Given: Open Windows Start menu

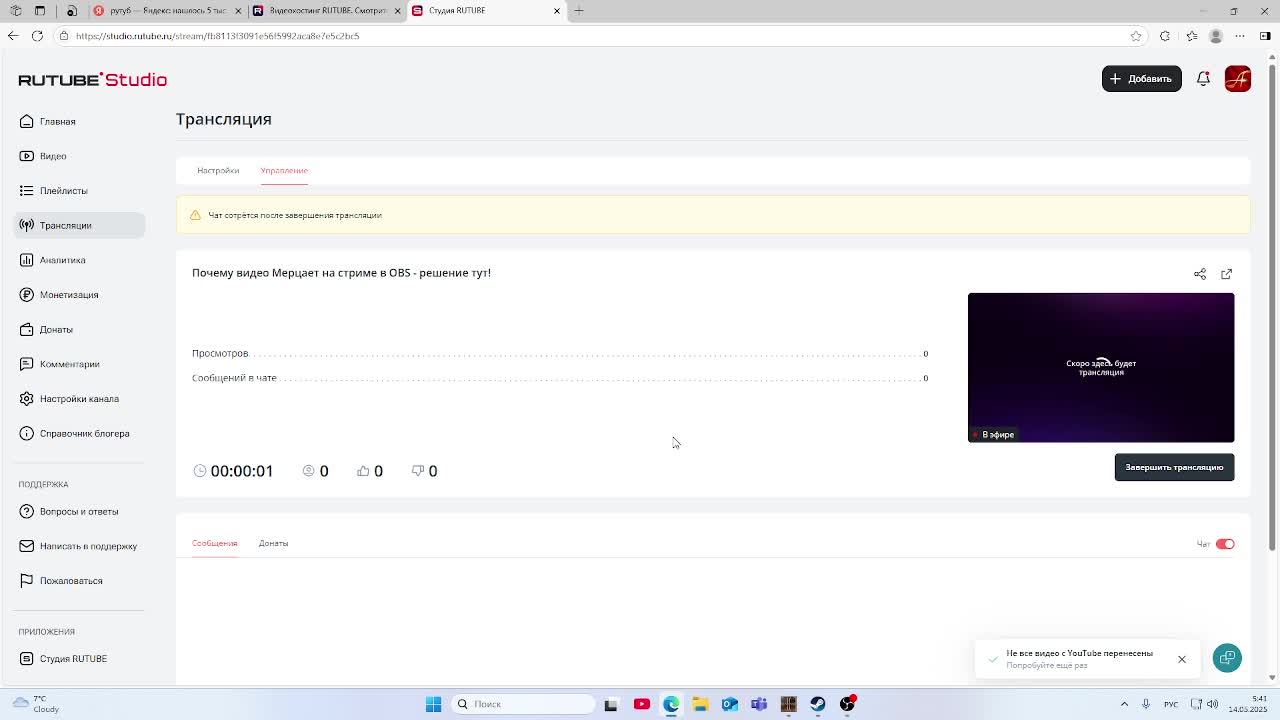Looking at the screenshot, I should 433,704.
